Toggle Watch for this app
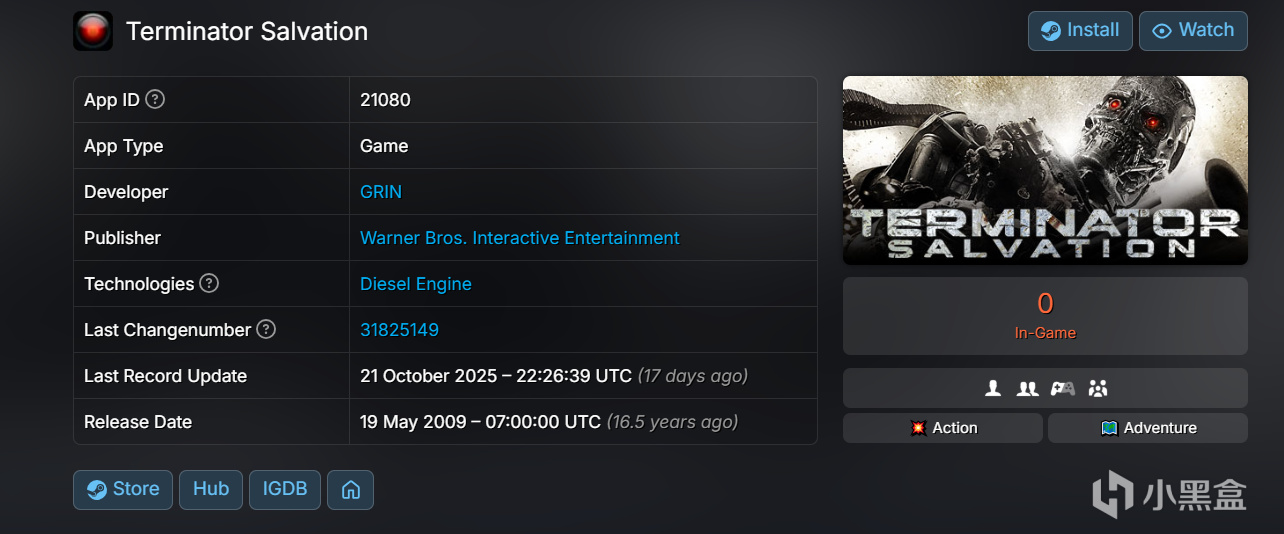The image size is (1284, 534). 1193,31
